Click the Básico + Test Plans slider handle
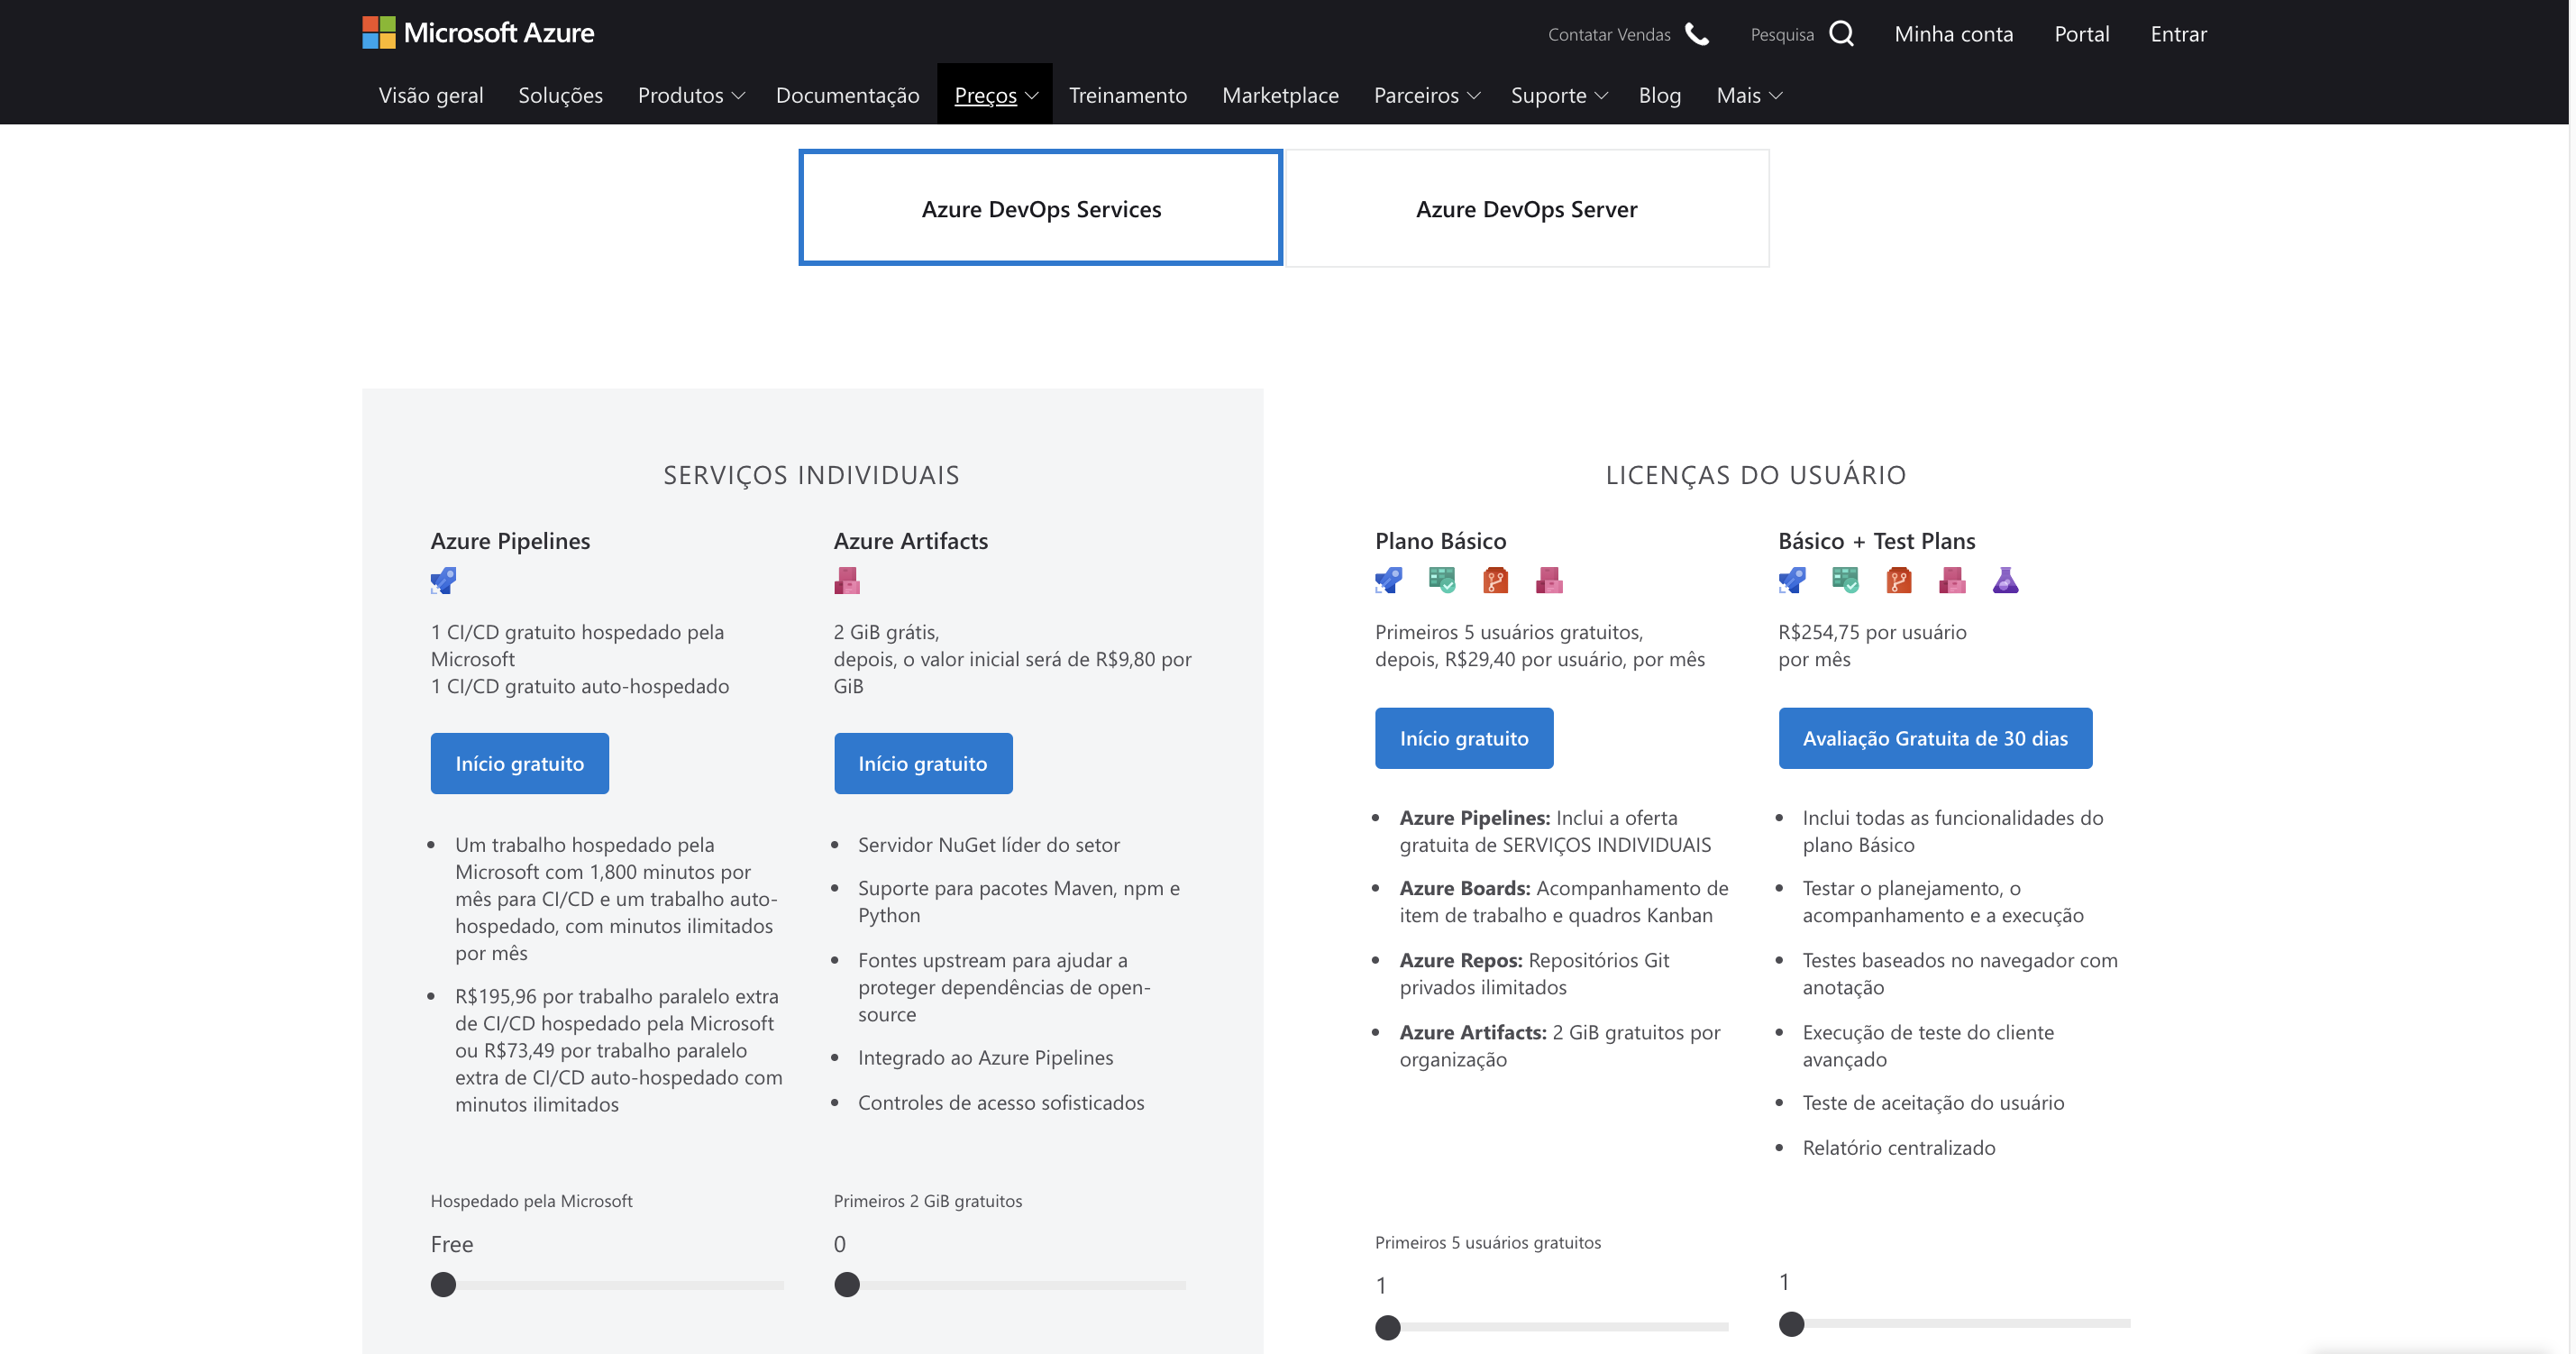The image size is (2576, 1354). click(1792, 1323)
